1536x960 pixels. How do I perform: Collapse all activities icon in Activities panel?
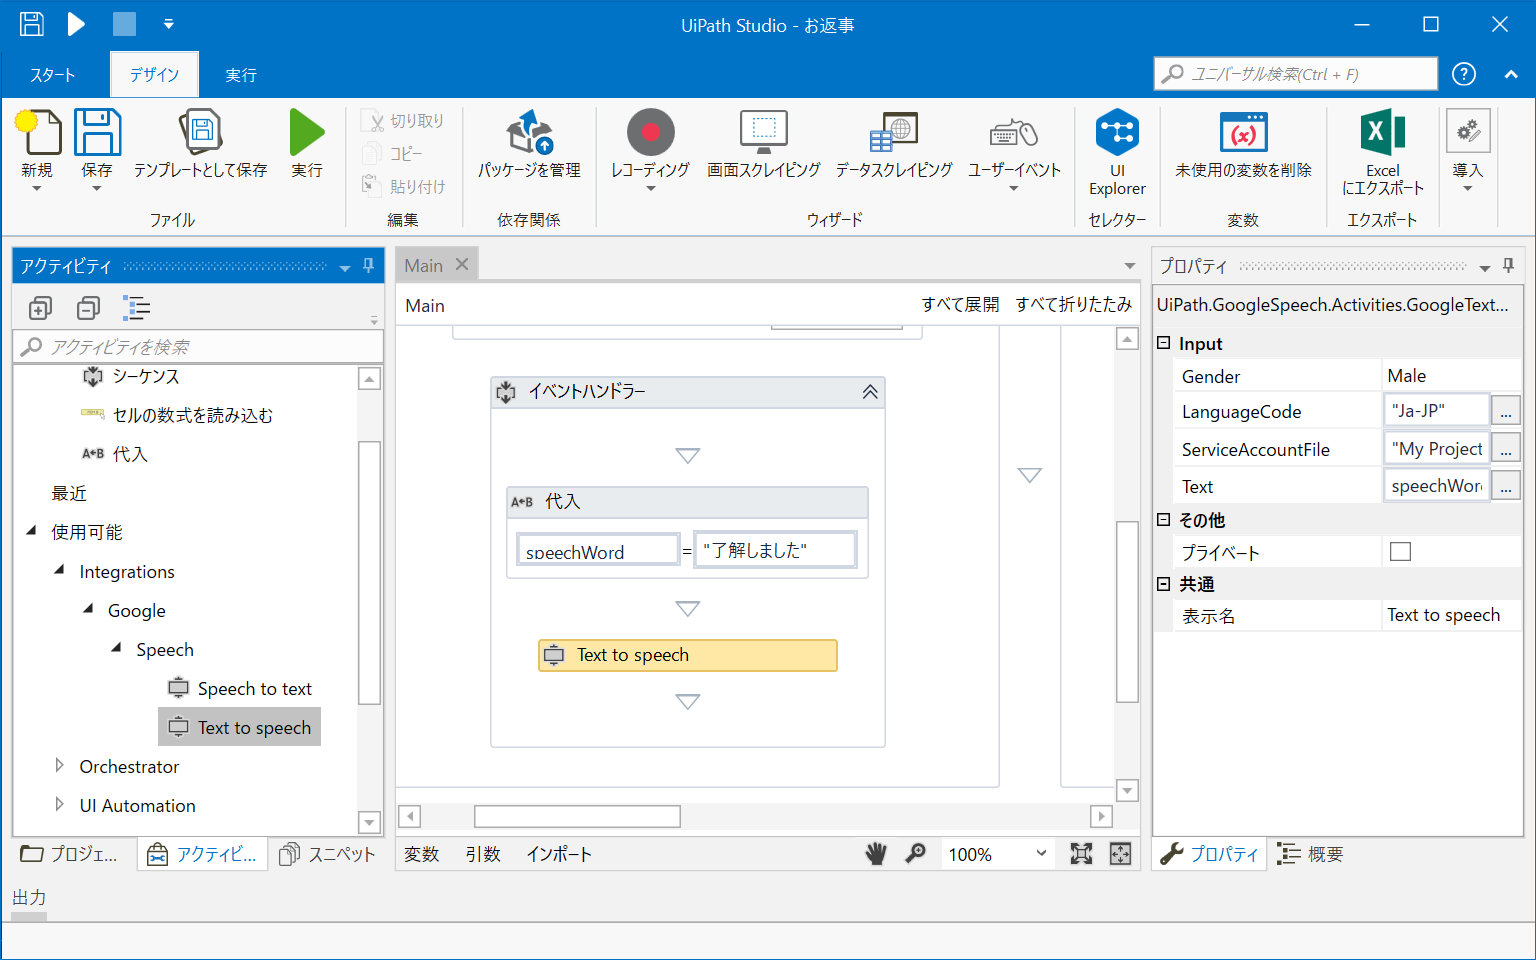(88, 308)
